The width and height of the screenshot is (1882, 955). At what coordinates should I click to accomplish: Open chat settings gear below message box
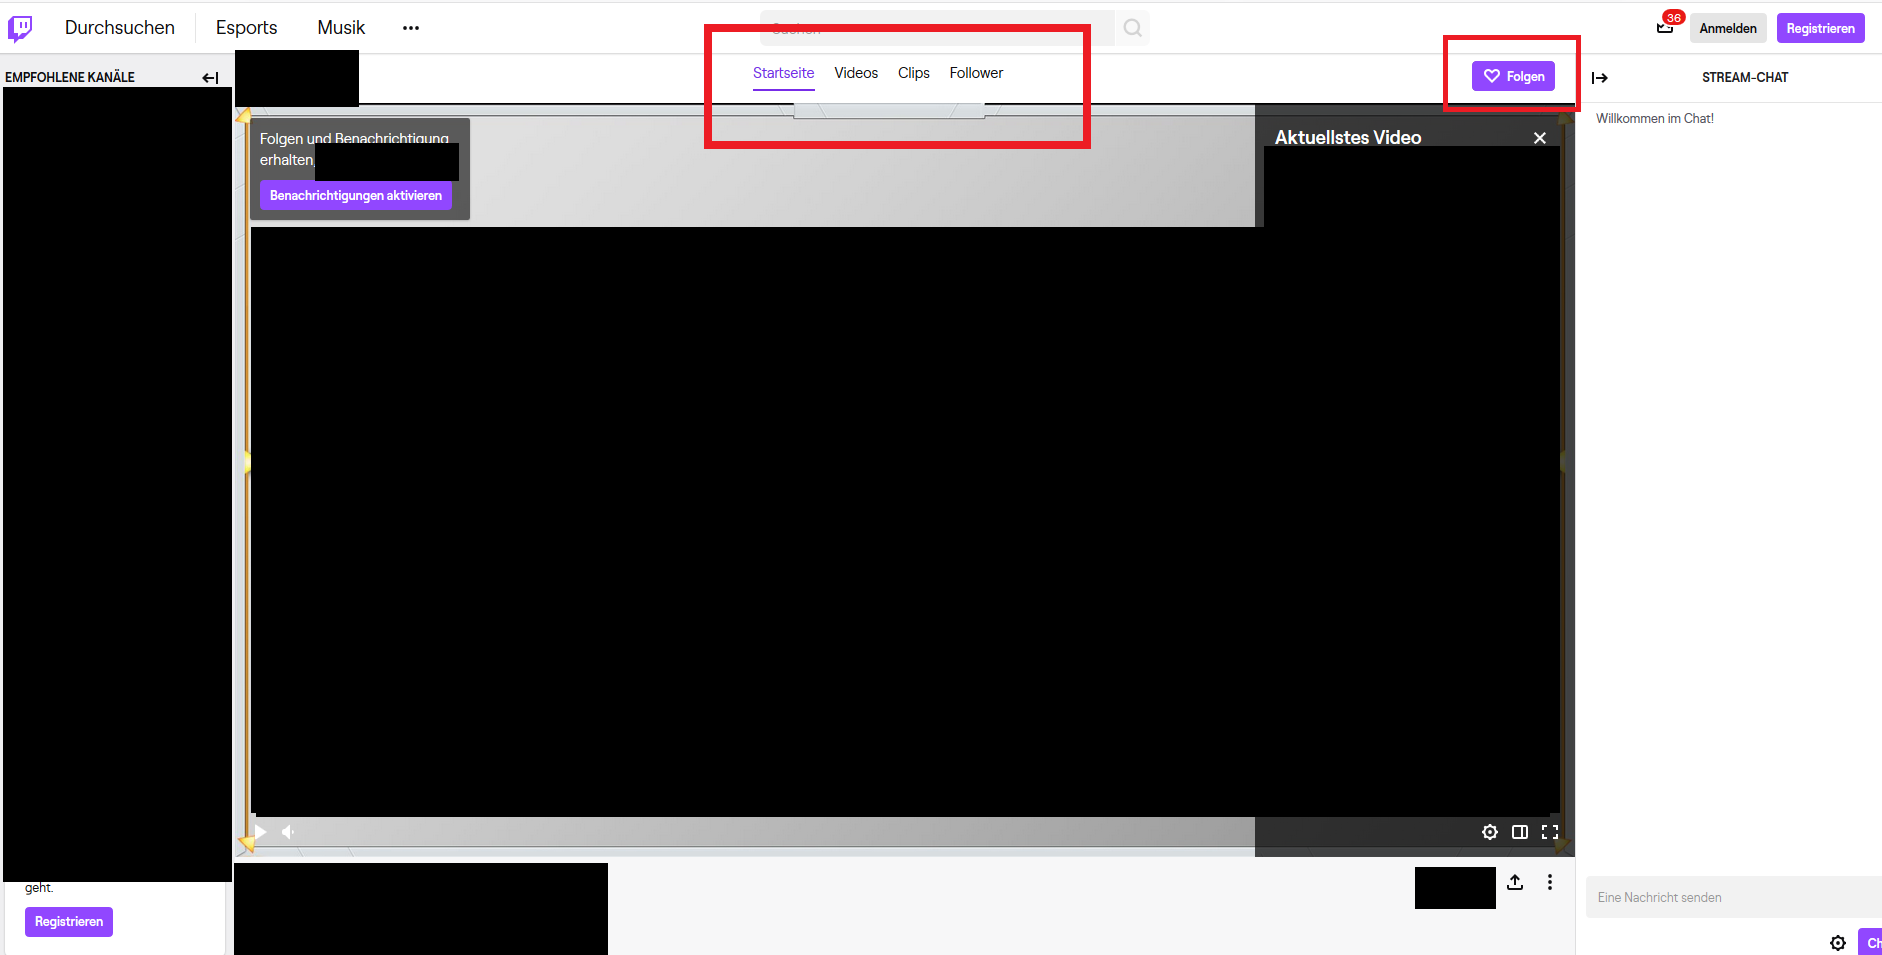(1837, 943)
